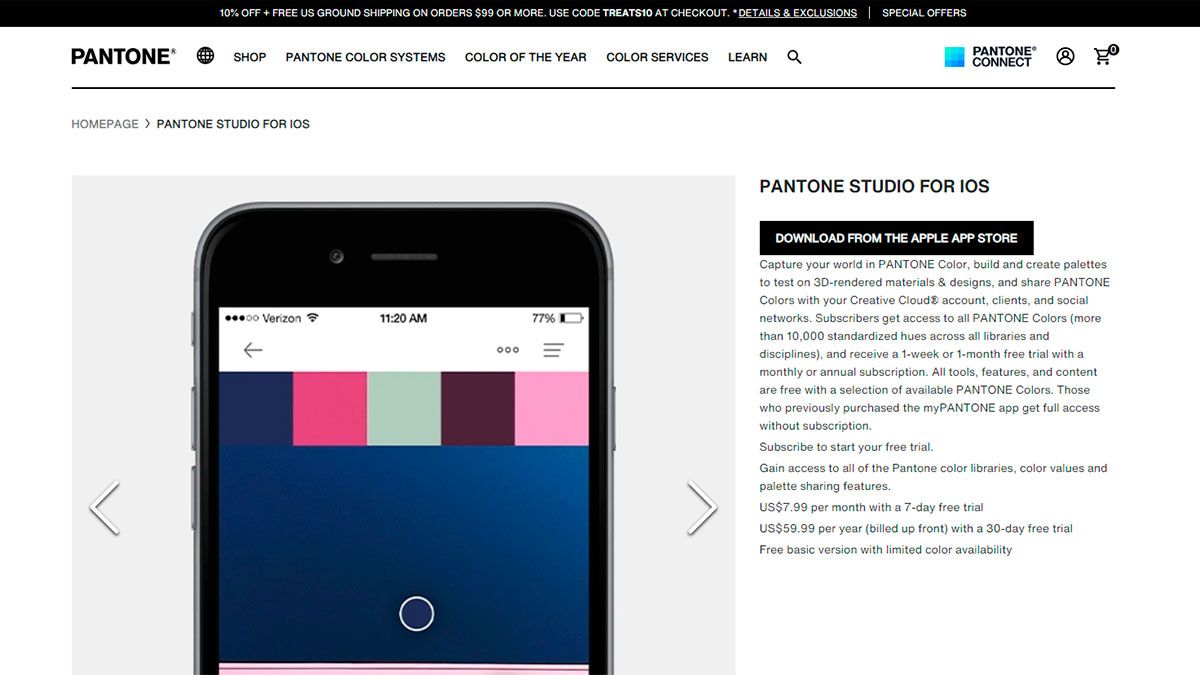
Task: Expand the Color Services menu
Action: pyautogui.click(x=657, y=57)
